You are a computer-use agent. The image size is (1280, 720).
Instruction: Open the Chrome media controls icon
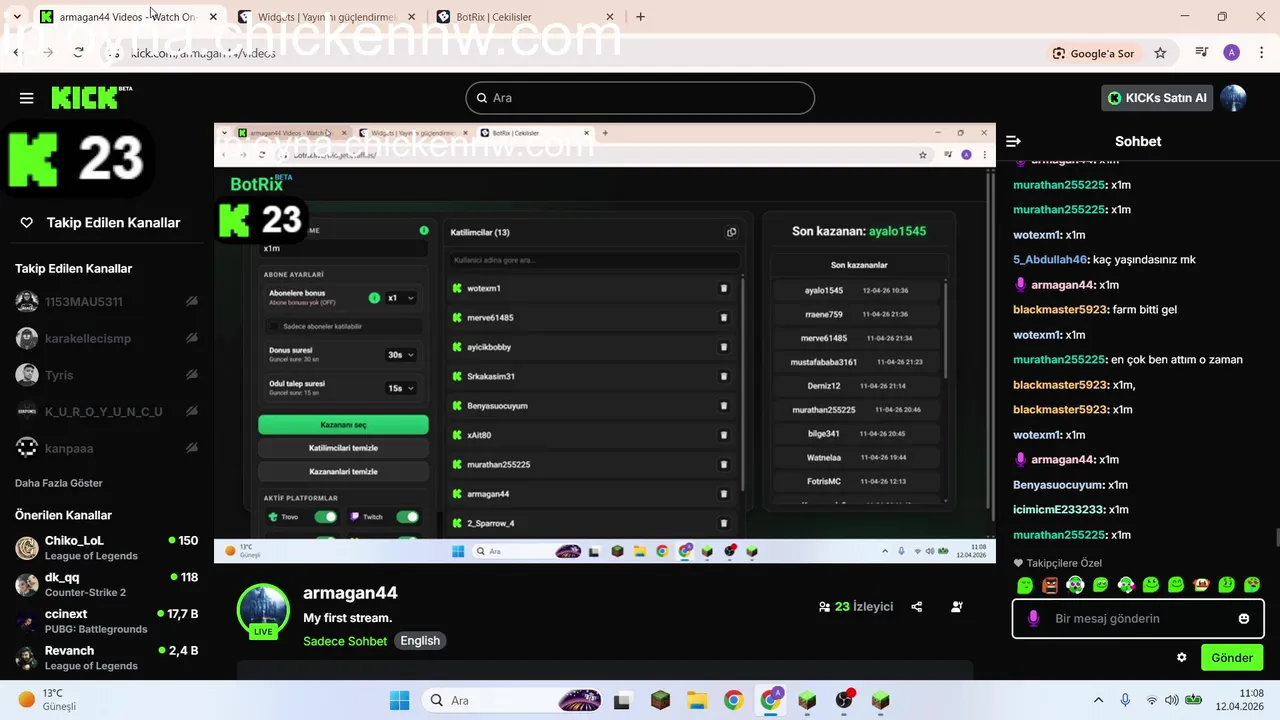tap(1202, 53)
